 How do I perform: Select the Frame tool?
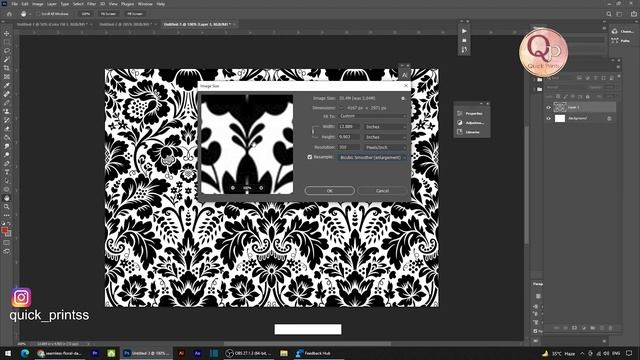click(7, 76)
